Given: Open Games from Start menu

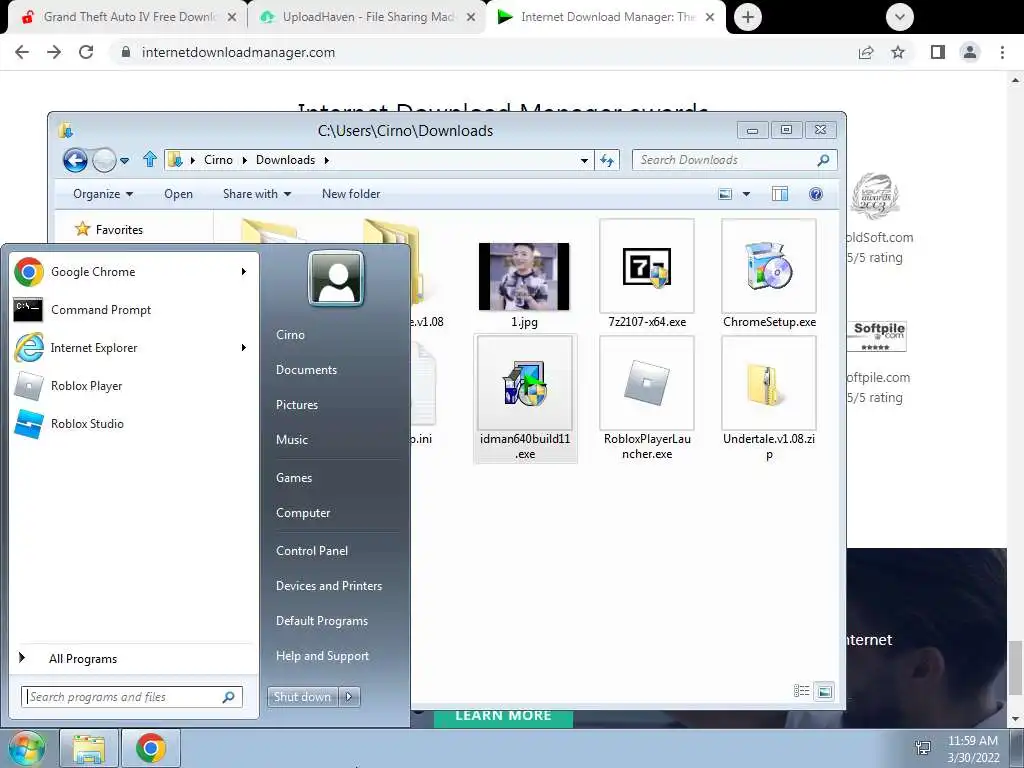Looking at the screenshot, I should (x=294, y=477).
